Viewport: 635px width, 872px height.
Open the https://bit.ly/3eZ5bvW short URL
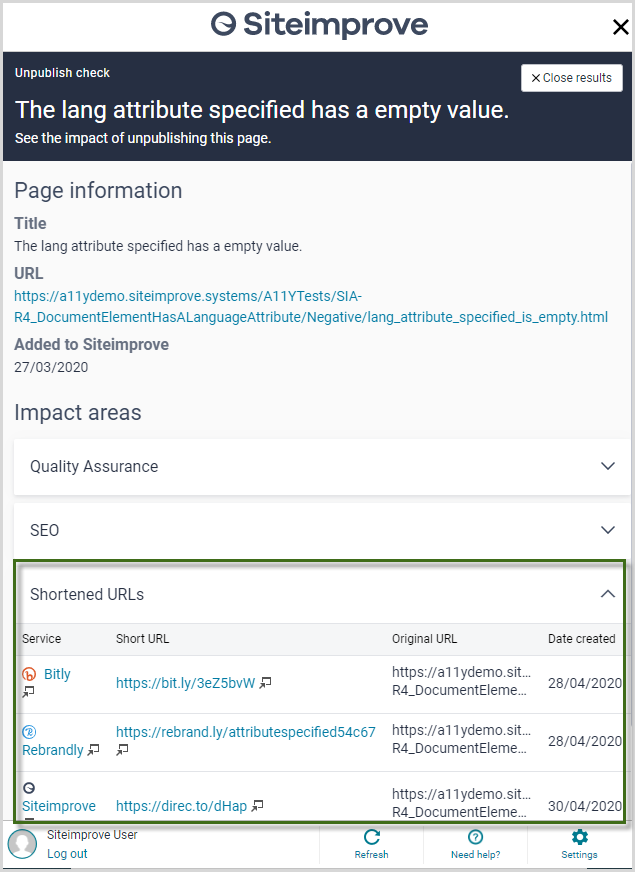(x=185, y=683)
